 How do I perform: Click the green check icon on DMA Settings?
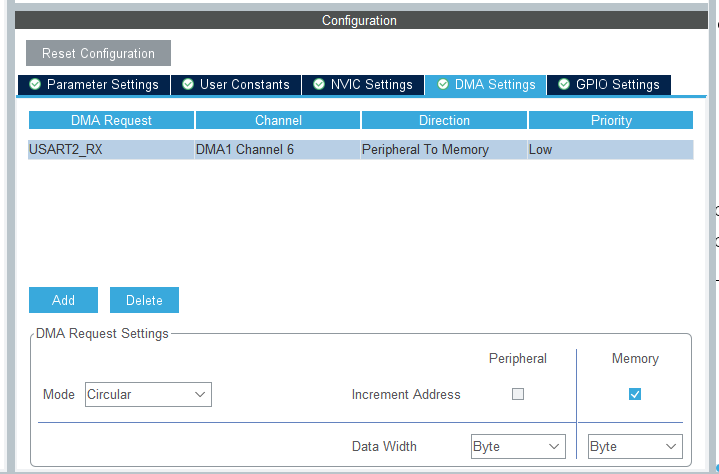coord(442,84)
